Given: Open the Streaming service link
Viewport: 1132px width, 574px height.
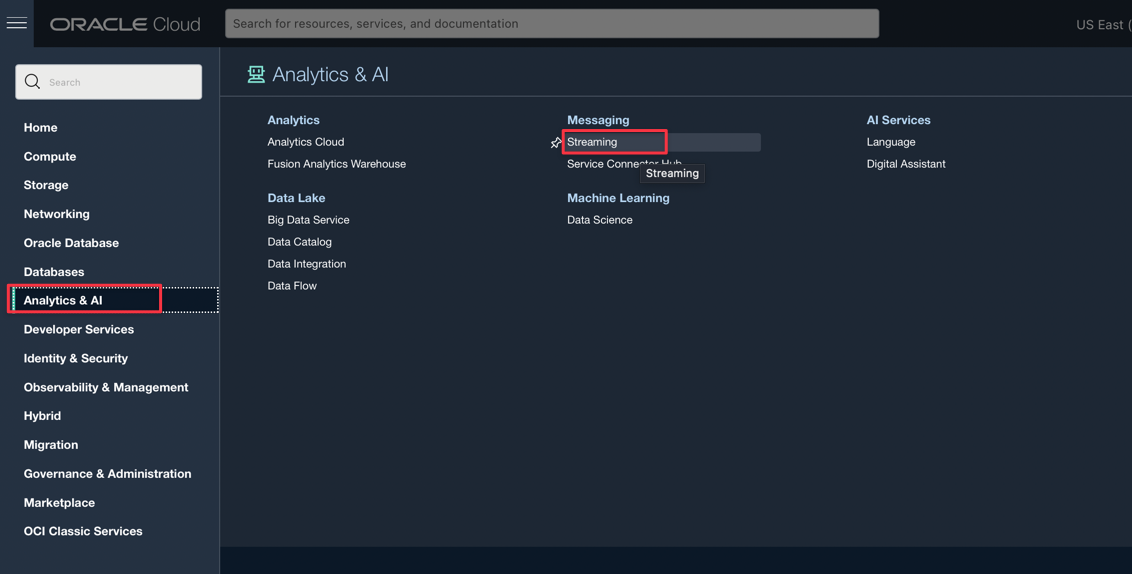Looking at the screenshot, I should click(x=592, y=142).
